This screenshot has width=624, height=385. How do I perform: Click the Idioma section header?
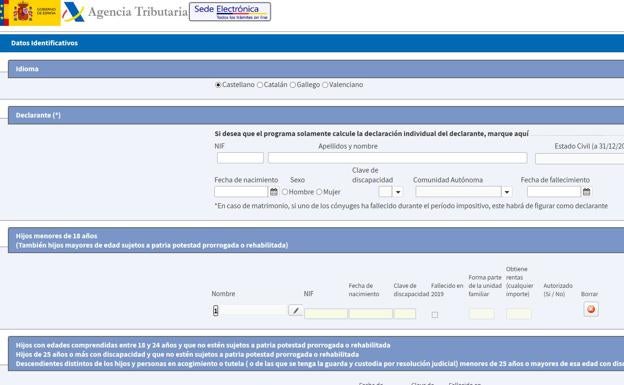click(316, 69)
